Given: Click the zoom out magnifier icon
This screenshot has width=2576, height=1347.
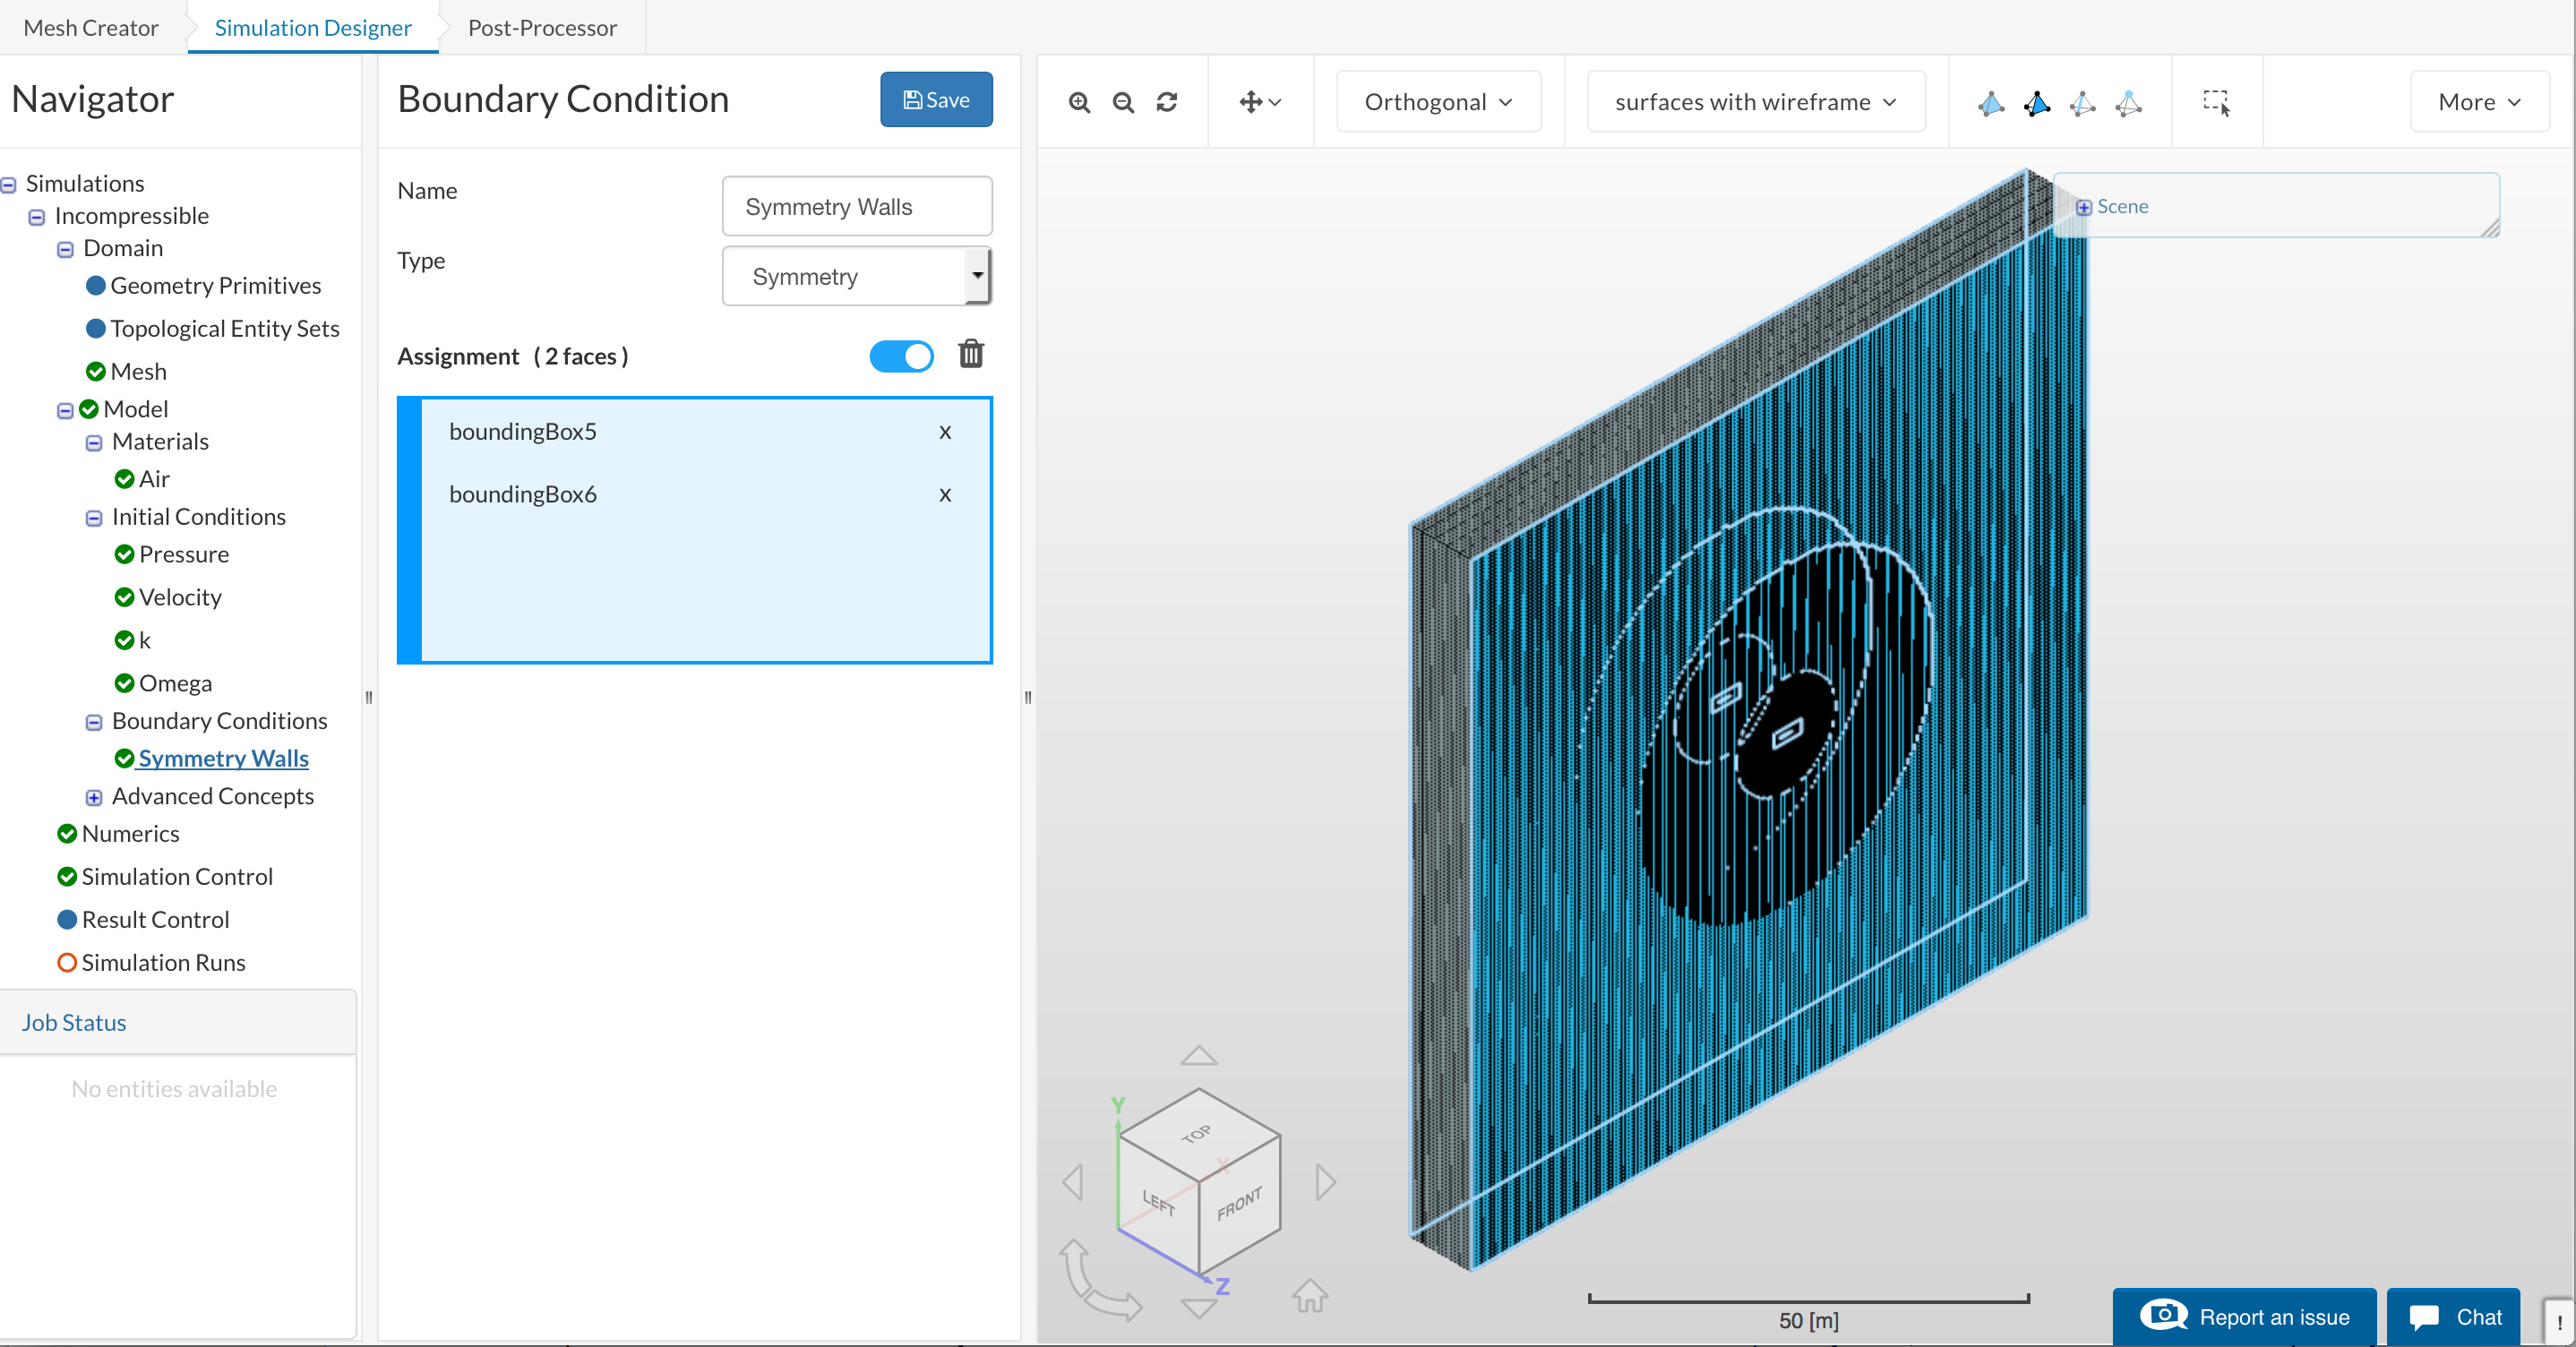Looking at the screenshot, I should click(1123, 102).
